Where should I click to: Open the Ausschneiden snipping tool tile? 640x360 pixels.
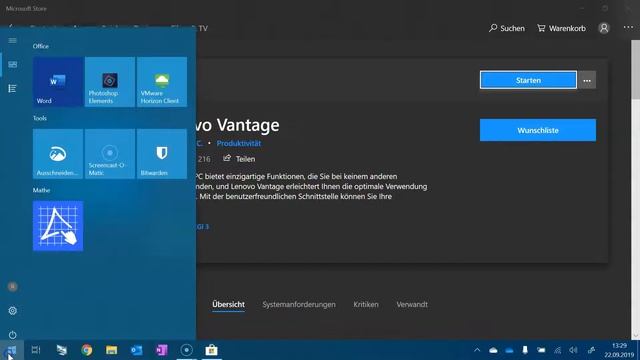[x=58, y=154]
